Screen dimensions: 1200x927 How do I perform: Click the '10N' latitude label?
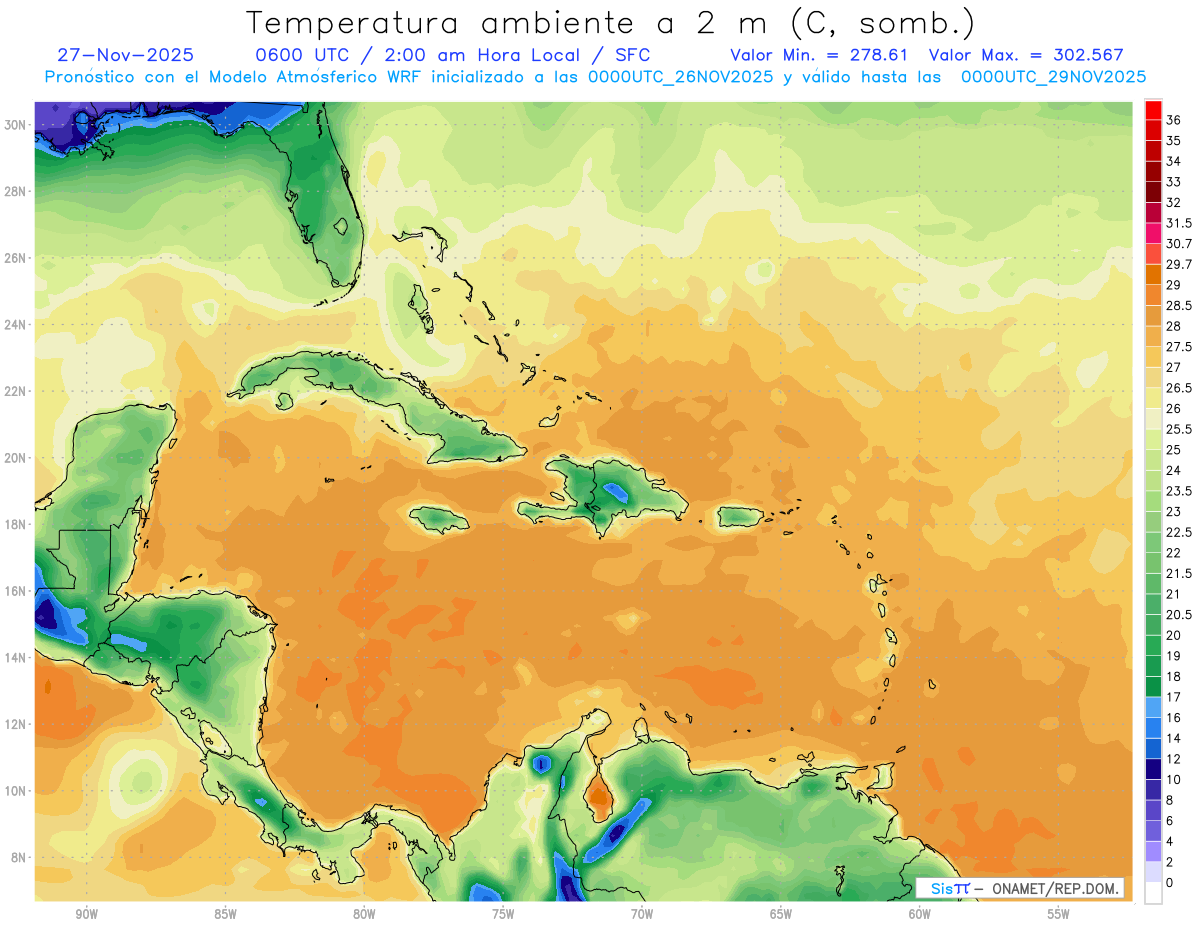pyautogui.click(x=16, y=791)
